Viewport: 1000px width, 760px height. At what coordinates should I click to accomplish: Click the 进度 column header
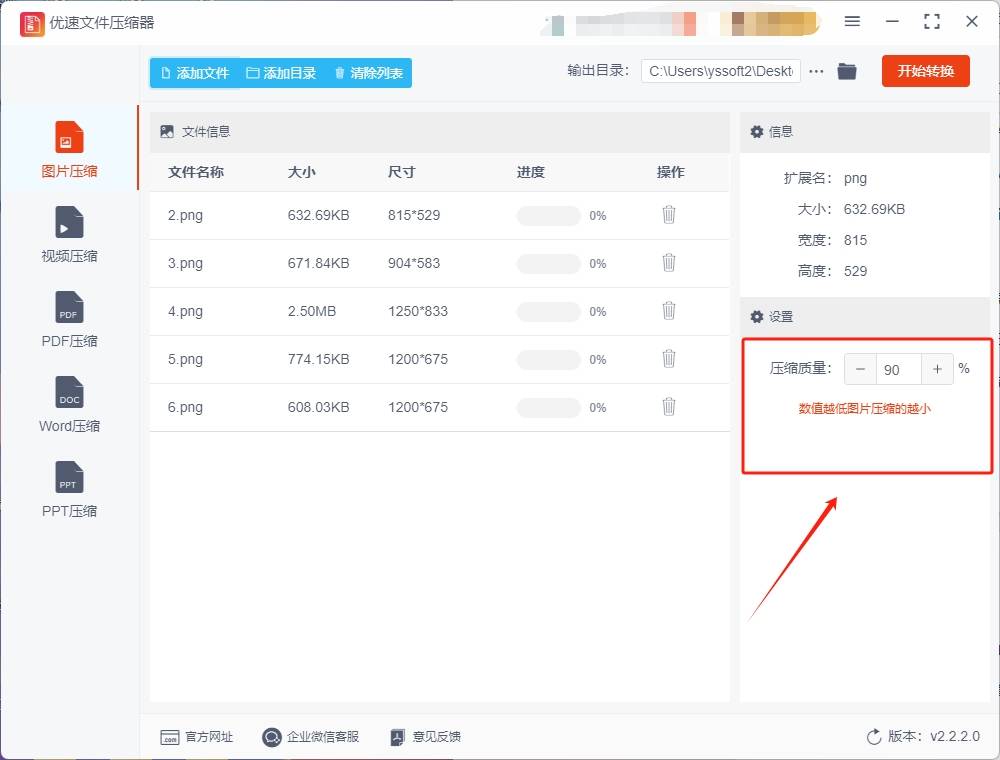tap(531, 172)
